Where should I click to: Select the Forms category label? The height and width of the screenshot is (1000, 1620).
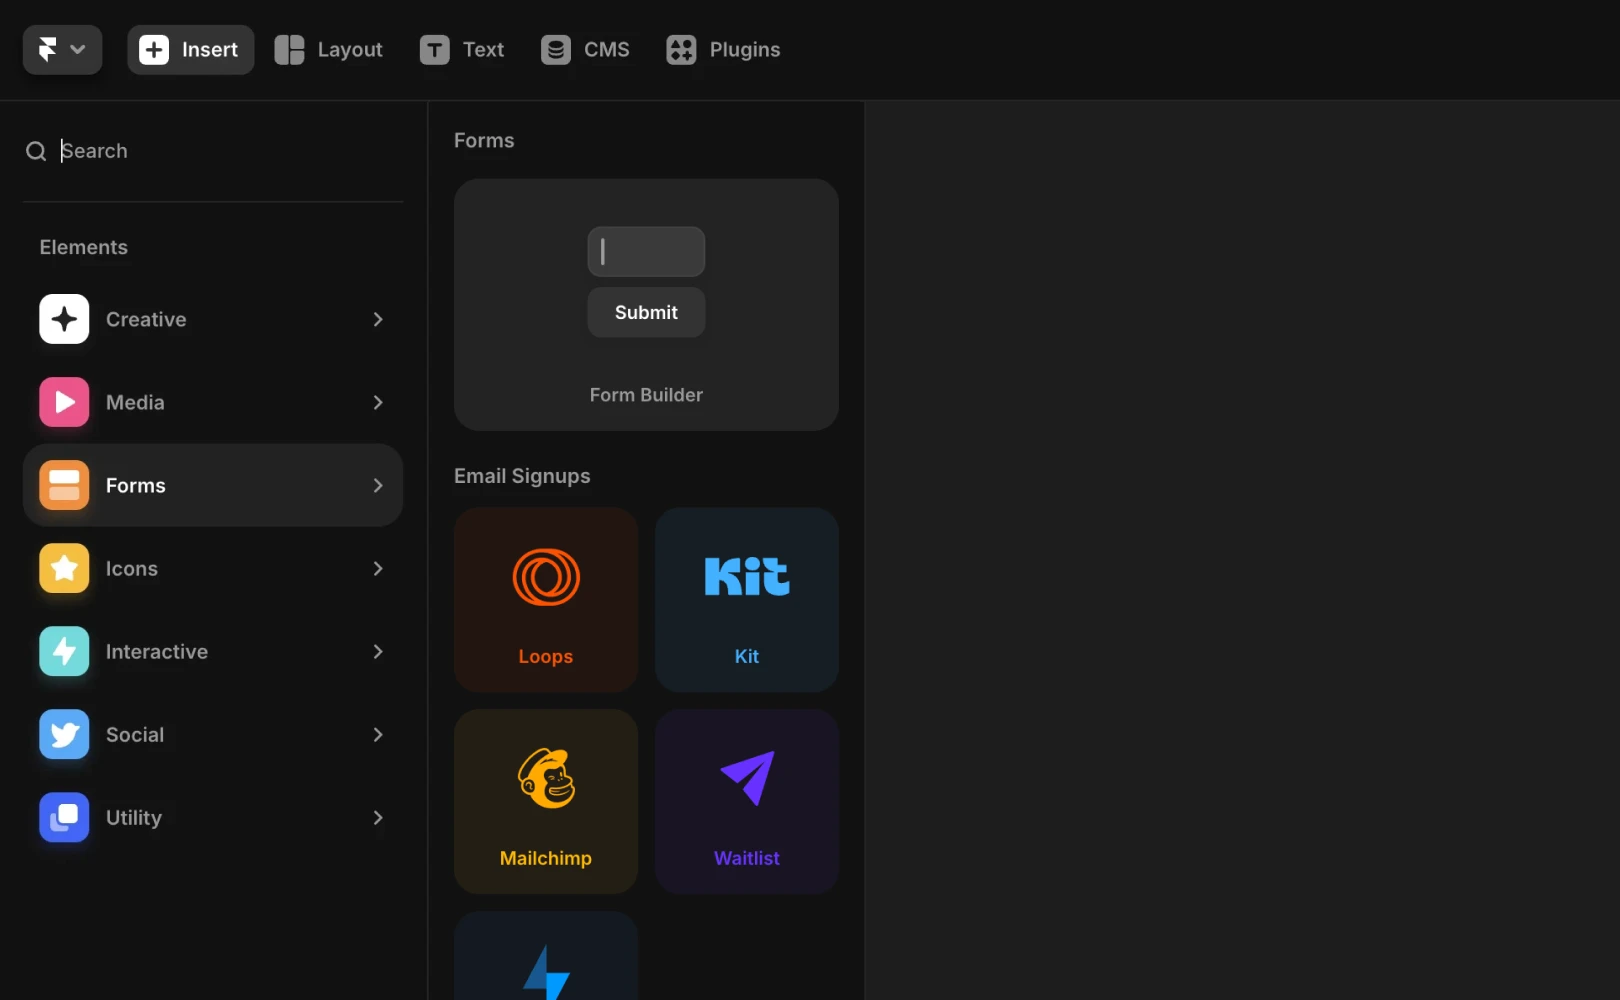pyautogui.click(x=136, y=485)
